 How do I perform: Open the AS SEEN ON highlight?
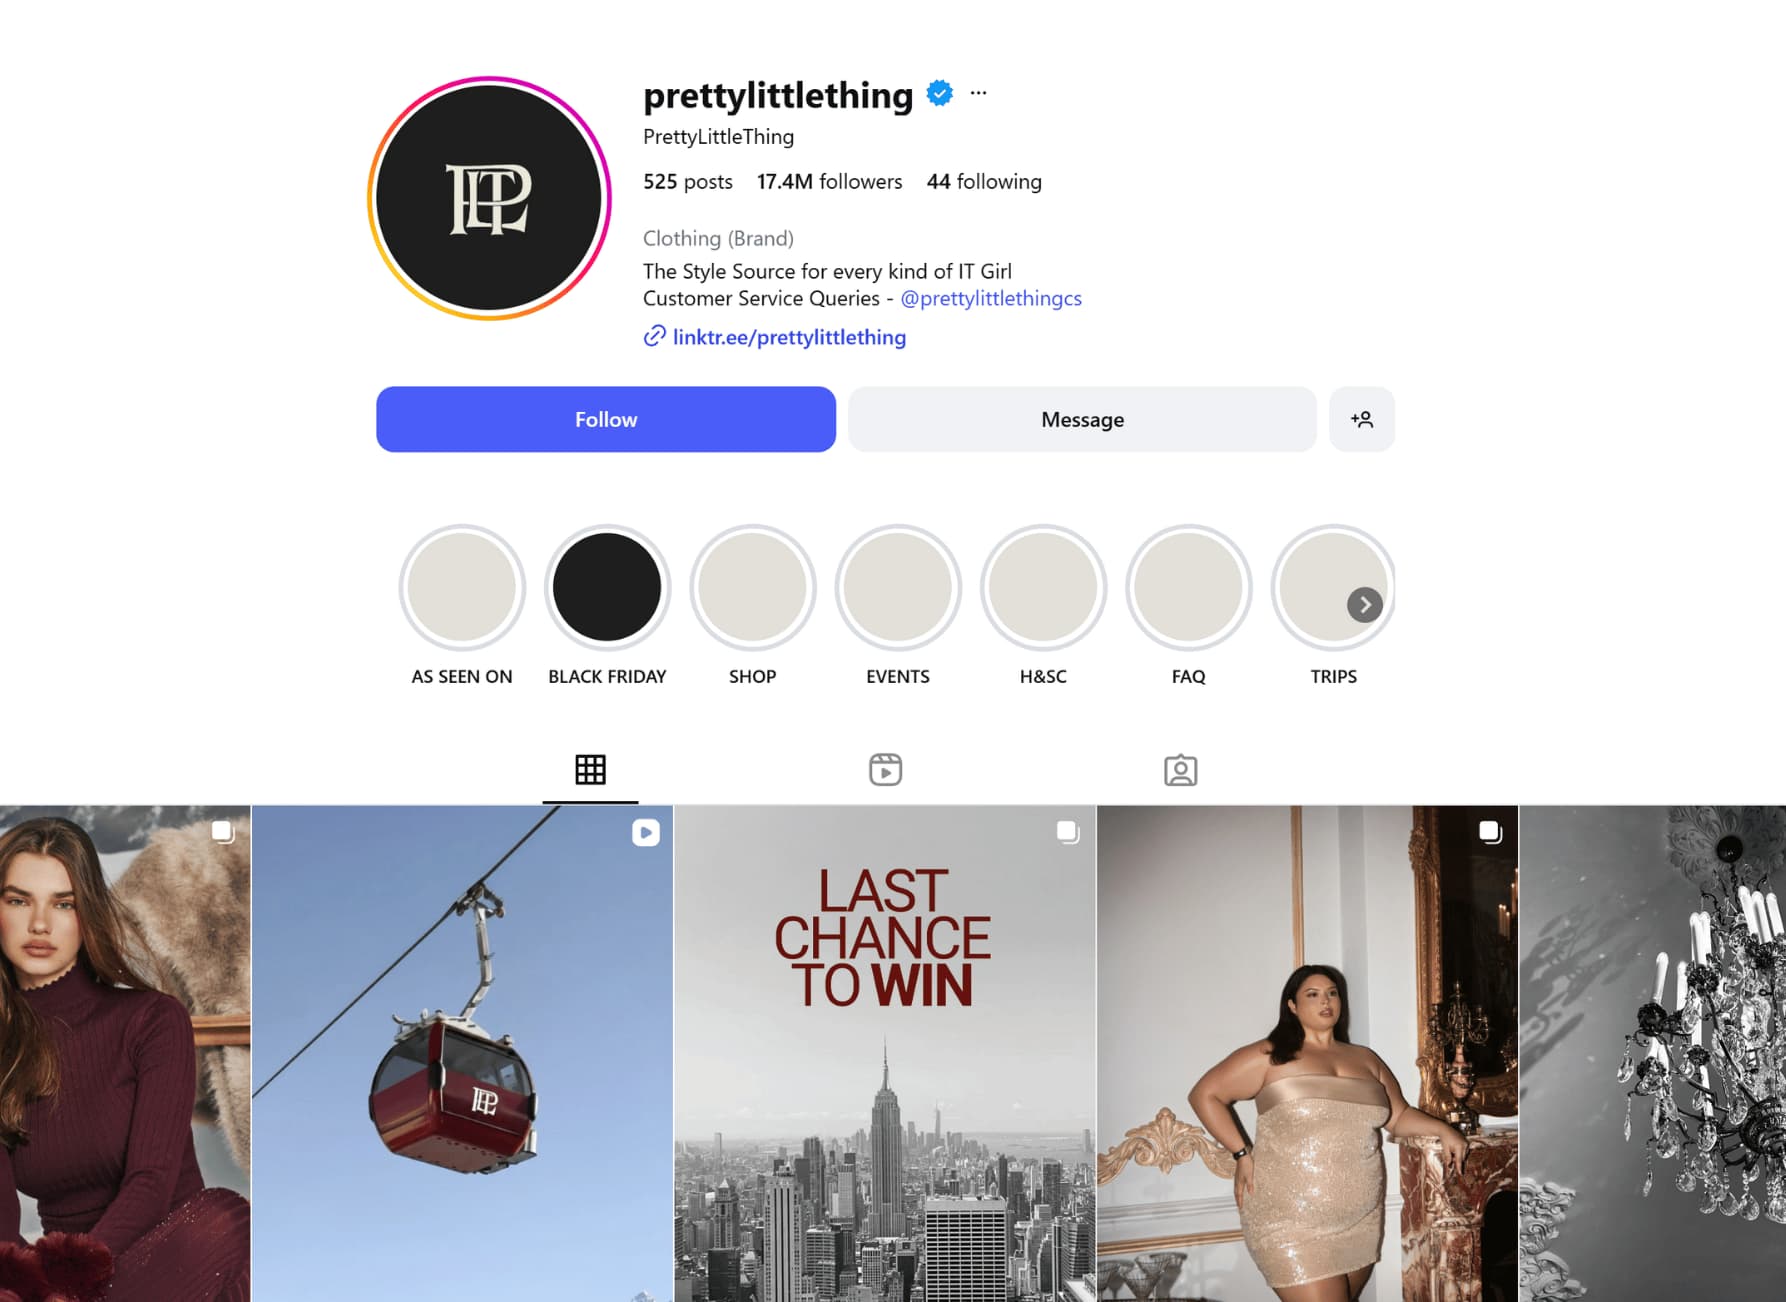pos(462,587)
